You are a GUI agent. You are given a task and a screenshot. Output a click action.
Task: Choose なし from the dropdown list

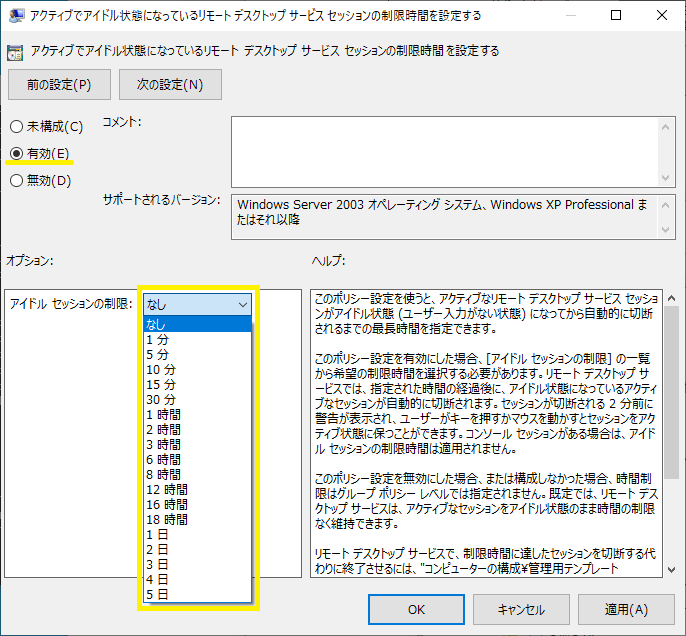(197, 325)
